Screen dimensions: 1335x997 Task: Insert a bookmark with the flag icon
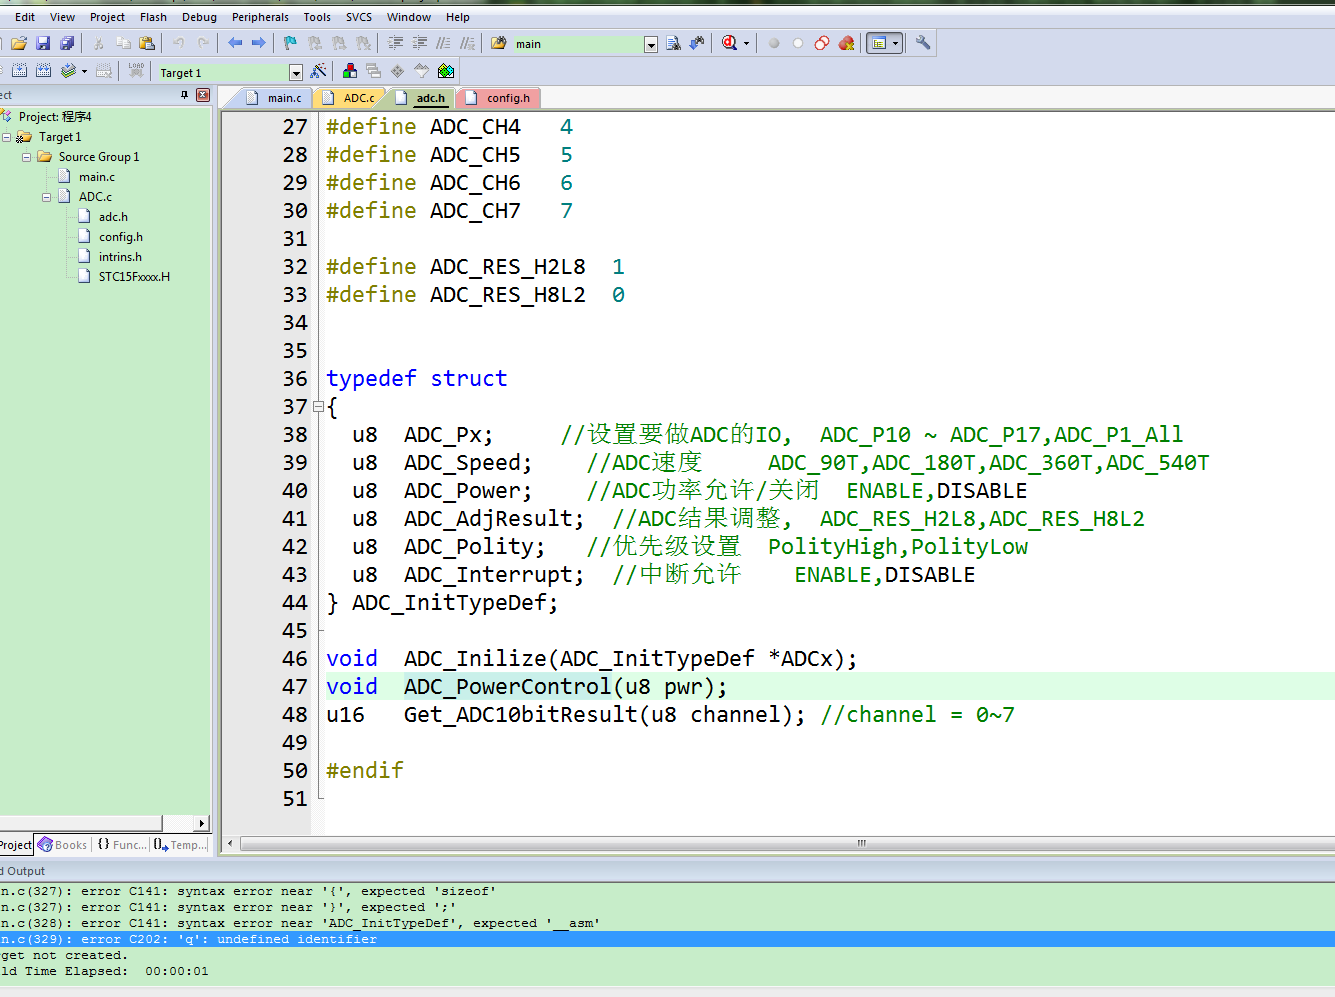290,43
